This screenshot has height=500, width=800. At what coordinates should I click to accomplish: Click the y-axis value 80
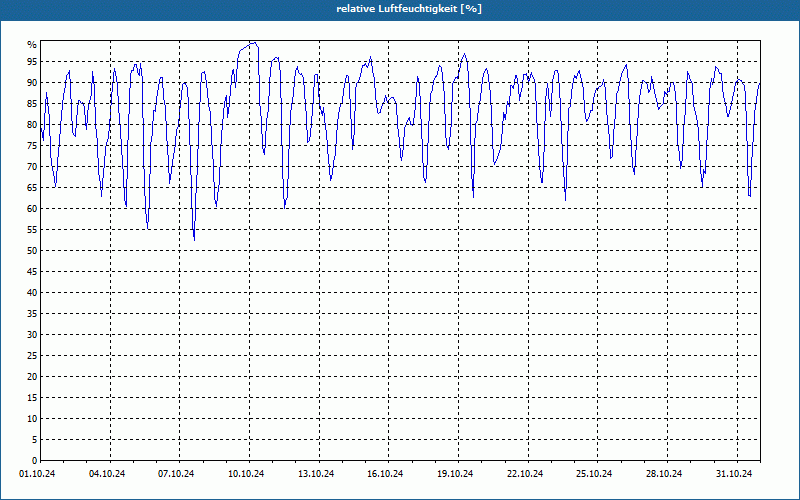coord(32,124)
